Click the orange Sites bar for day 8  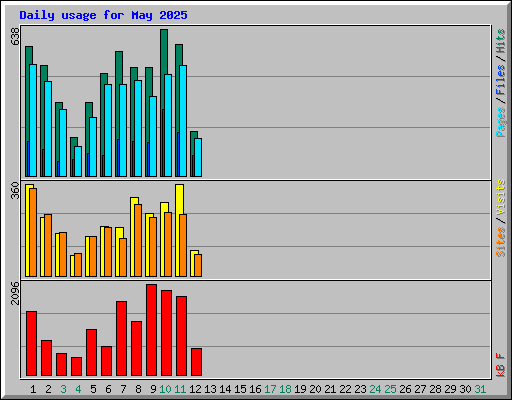pyautogui.click(x=138, y=240)
